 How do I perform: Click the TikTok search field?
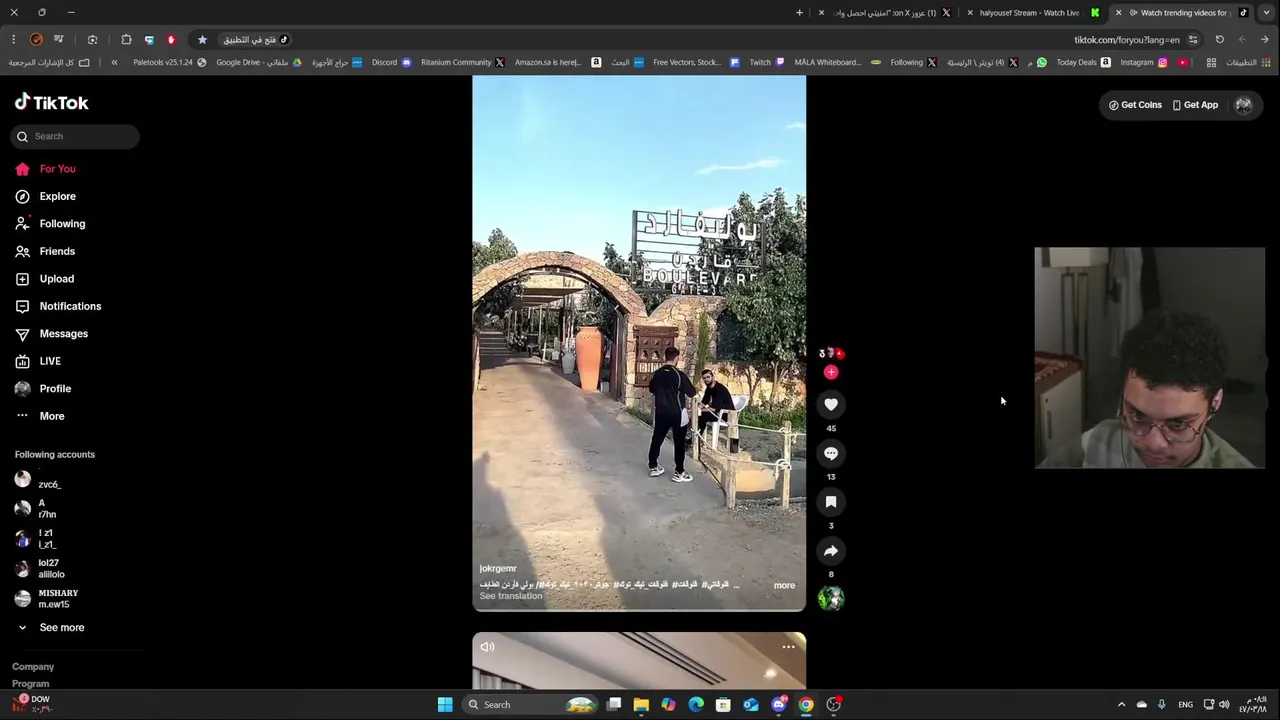[x=76, y=136]
